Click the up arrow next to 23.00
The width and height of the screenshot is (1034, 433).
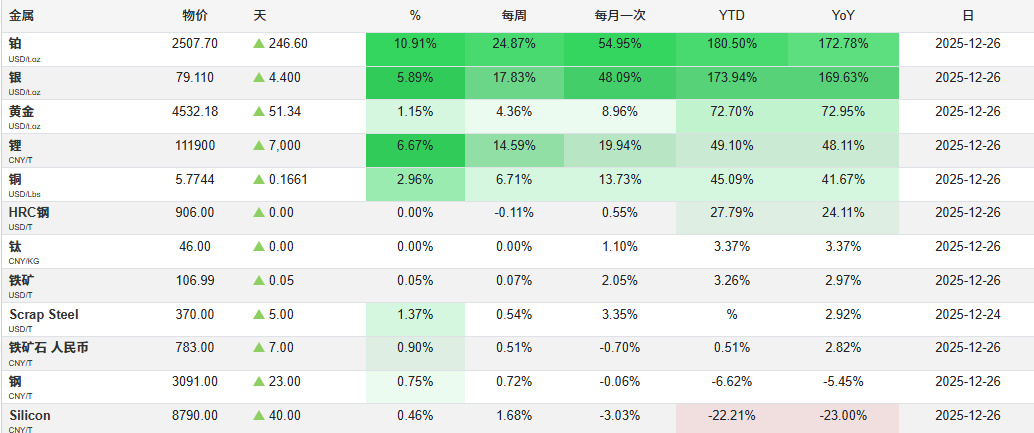click(x=259, y=382)
